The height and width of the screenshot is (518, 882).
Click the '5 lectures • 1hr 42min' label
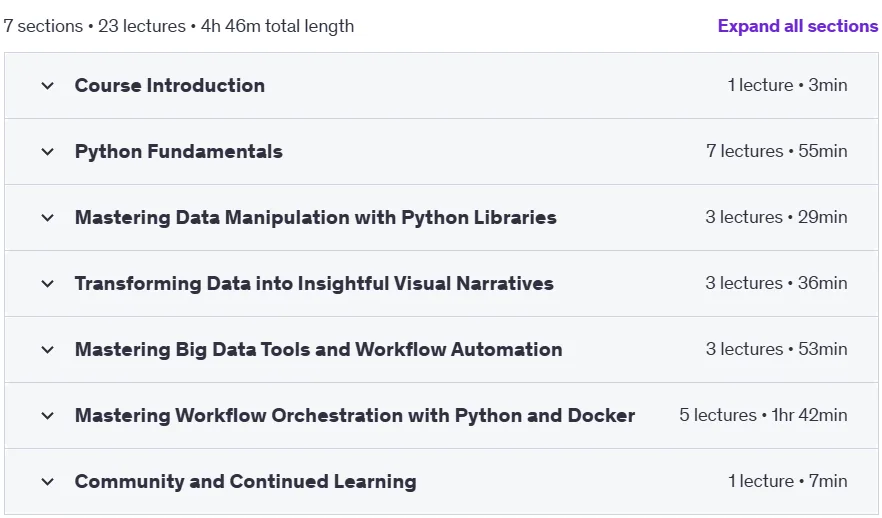tap(763, 415)
